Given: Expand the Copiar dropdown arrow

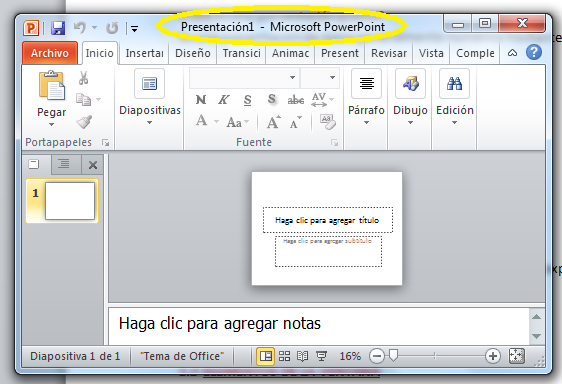Looking at the screenshot, I should coord(99,99).
